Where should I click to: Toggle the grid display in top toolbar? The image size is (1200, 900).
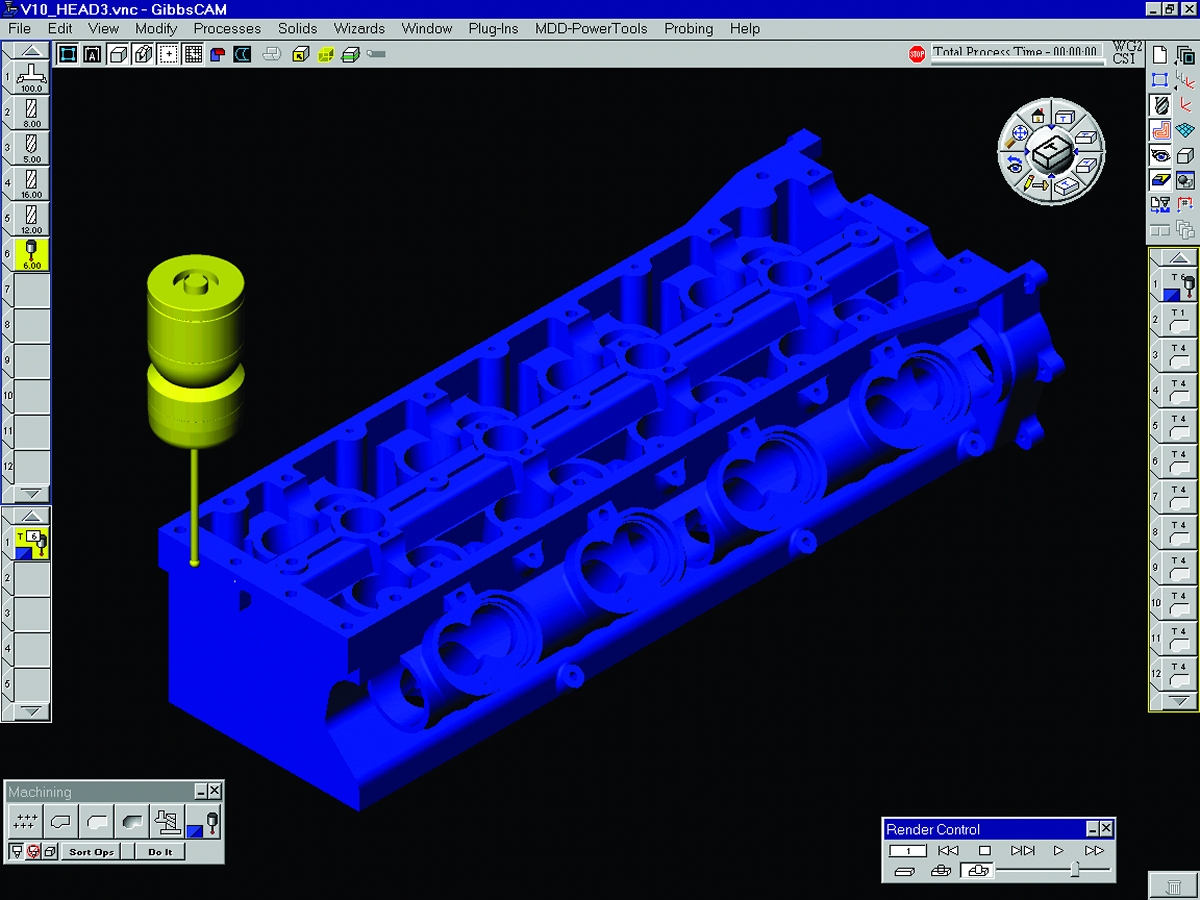pos(193,54)
